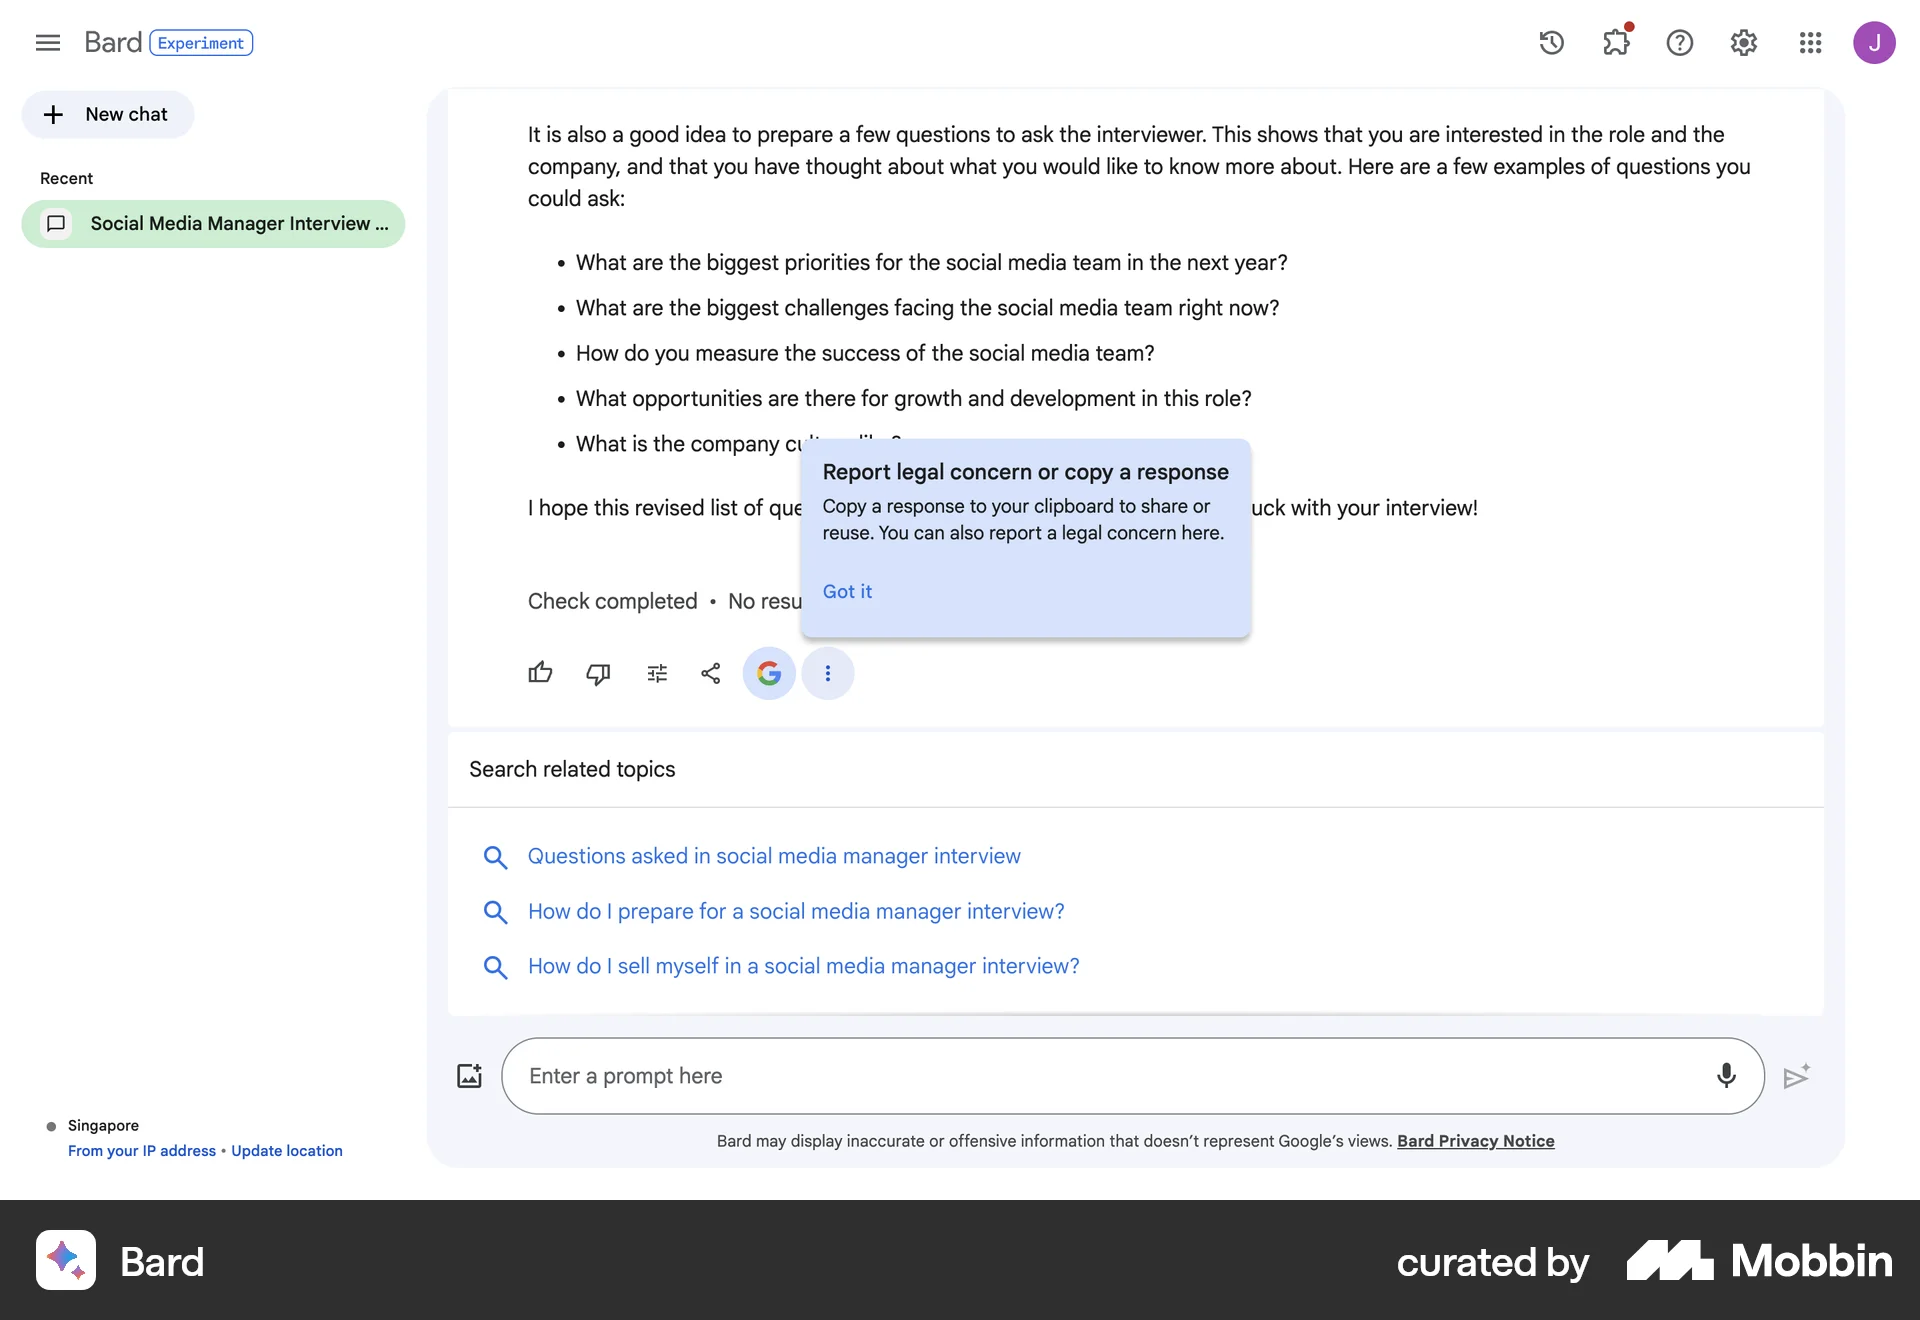Click the thumbs up good response icon
The image size is (1920, 1320).
tap(540, 673)
